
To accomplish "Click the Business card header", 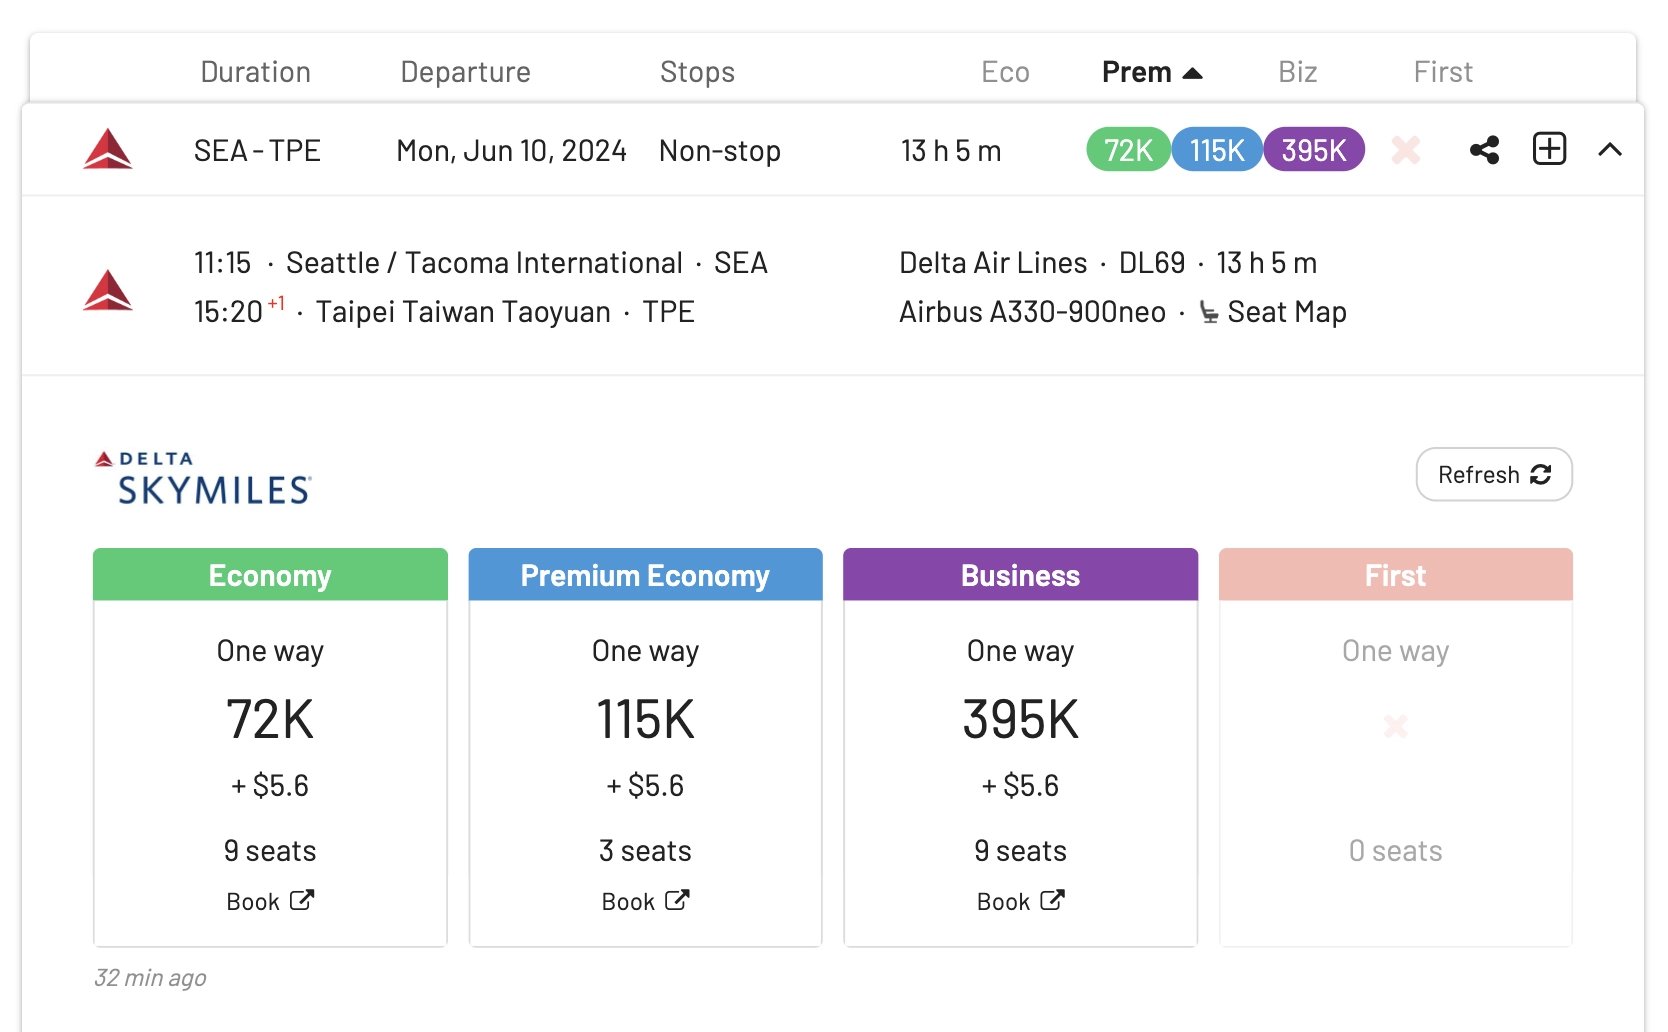I will pos(1020,575).
